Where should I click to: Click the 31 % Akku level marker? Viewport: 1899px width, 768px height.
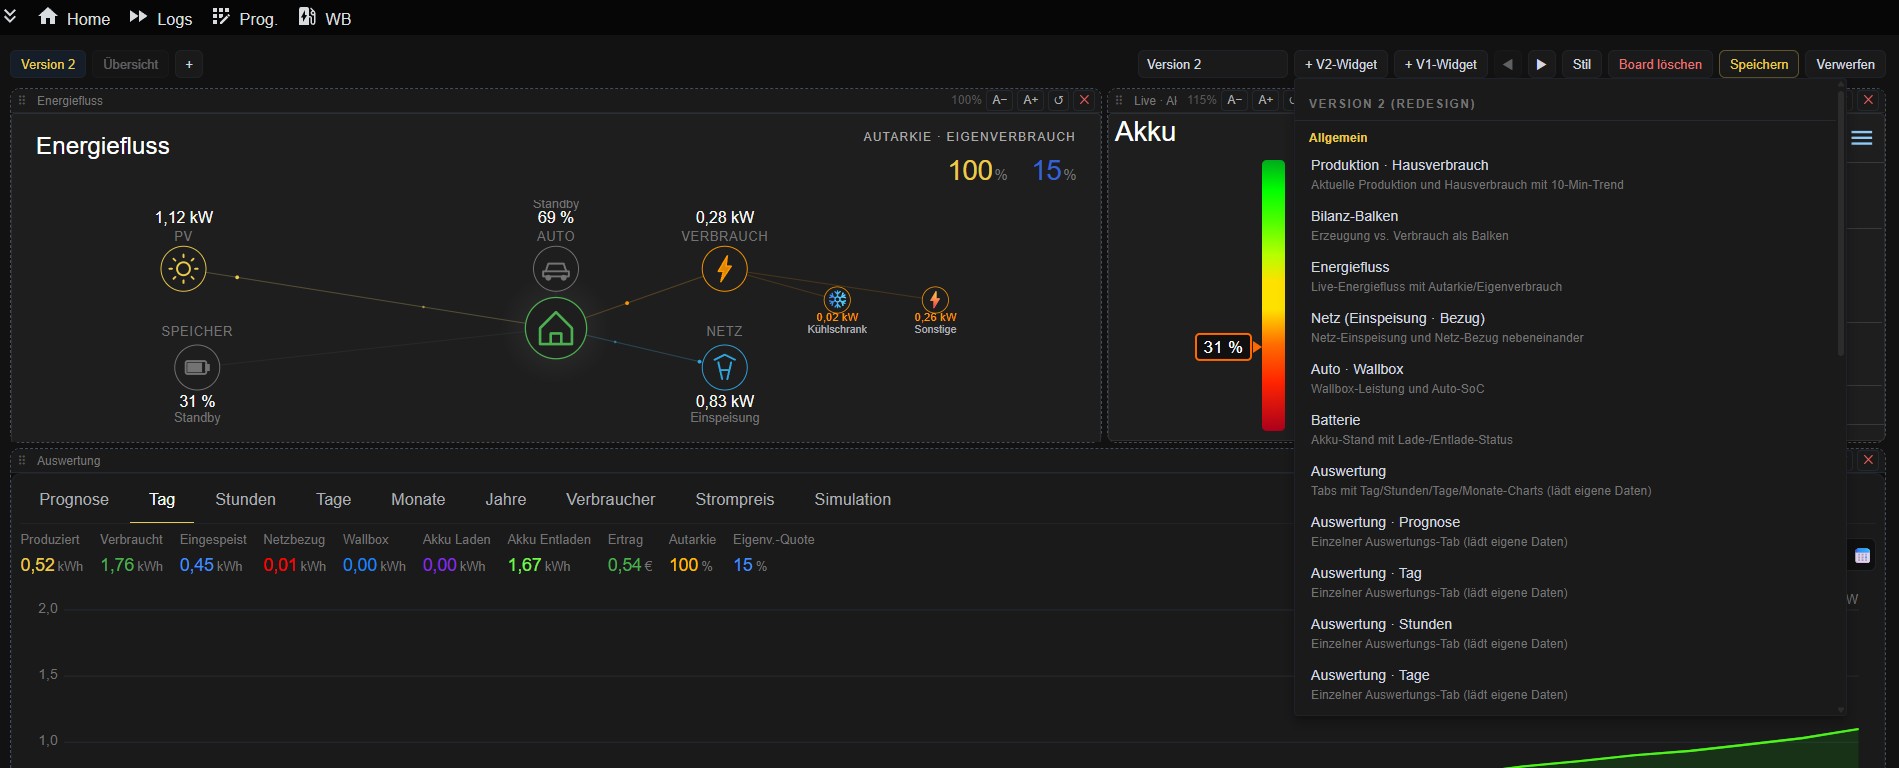pos(1223,347)
